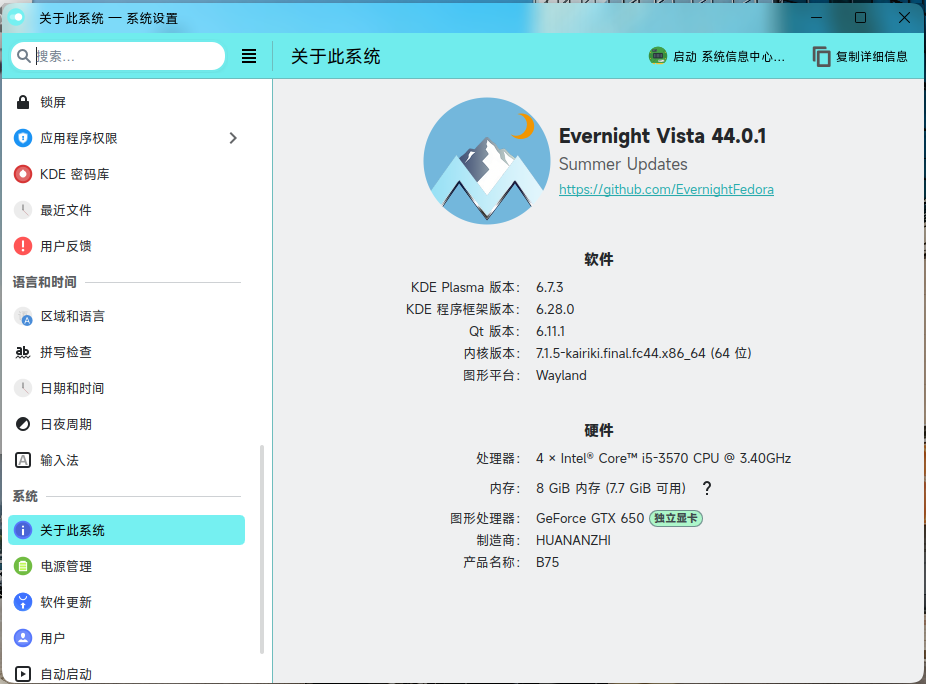926x684 pixels.
Task: Click the Summer Updates subtitle
Action: pos(623,164)
